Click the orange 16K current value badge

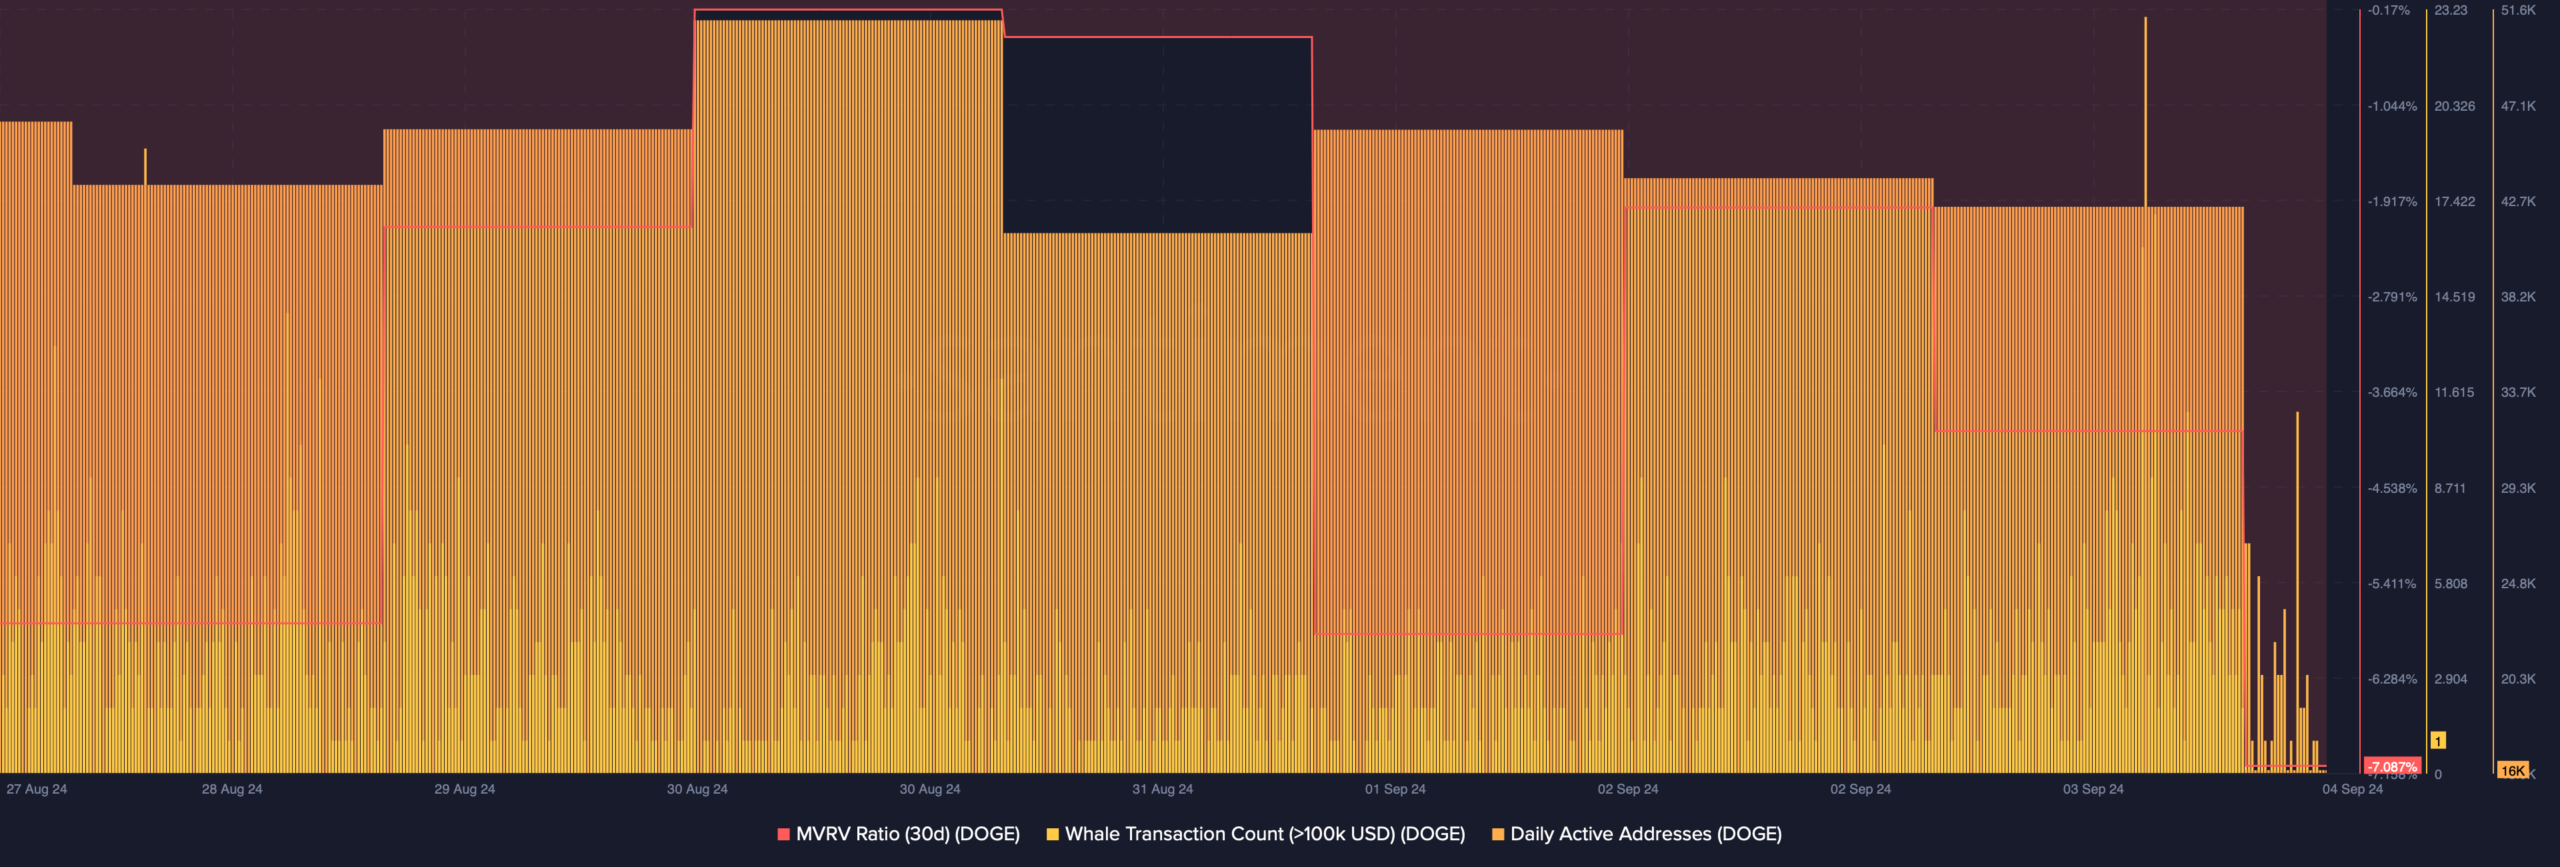pyautogui.click(x=2512, y=770)
